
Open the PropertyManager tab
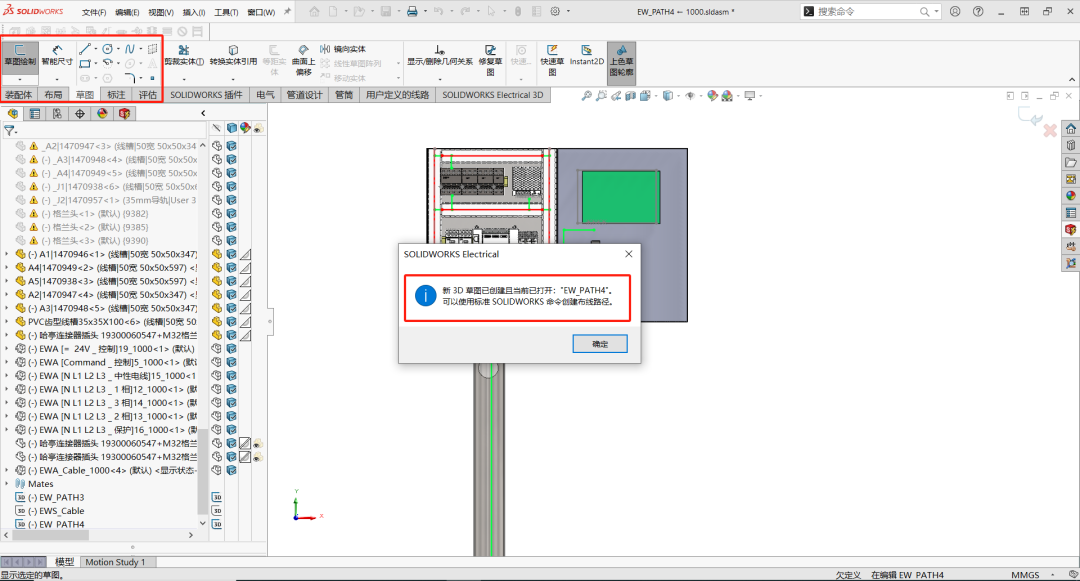coord(35,114)
